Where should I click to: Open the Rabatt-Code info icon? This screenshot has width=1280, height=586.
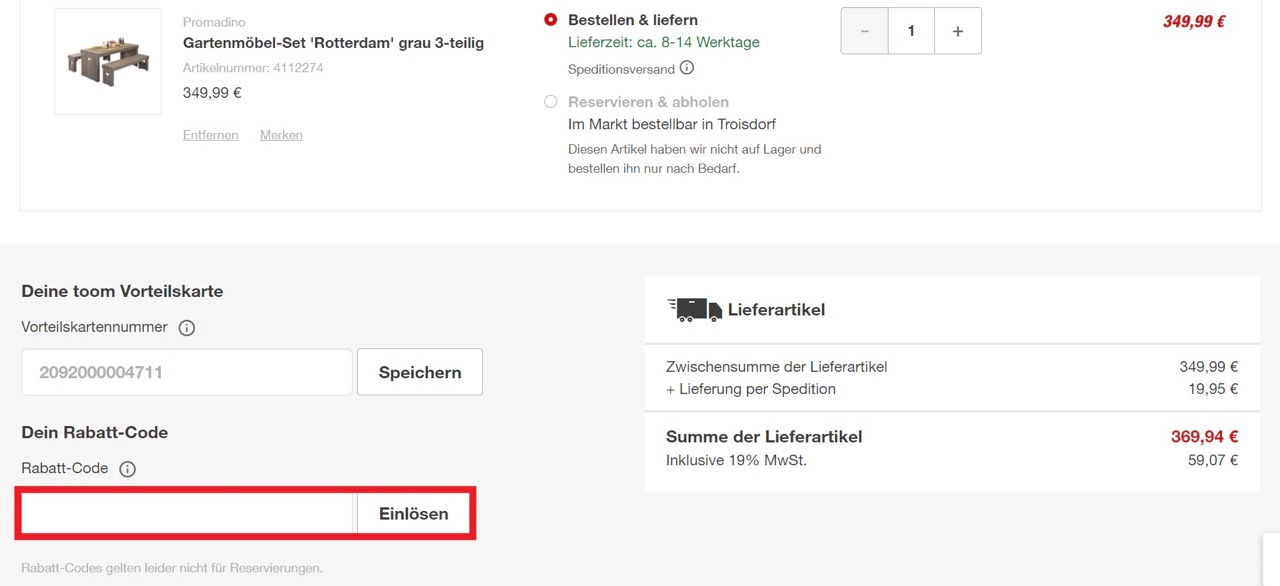tap(126, 468)
